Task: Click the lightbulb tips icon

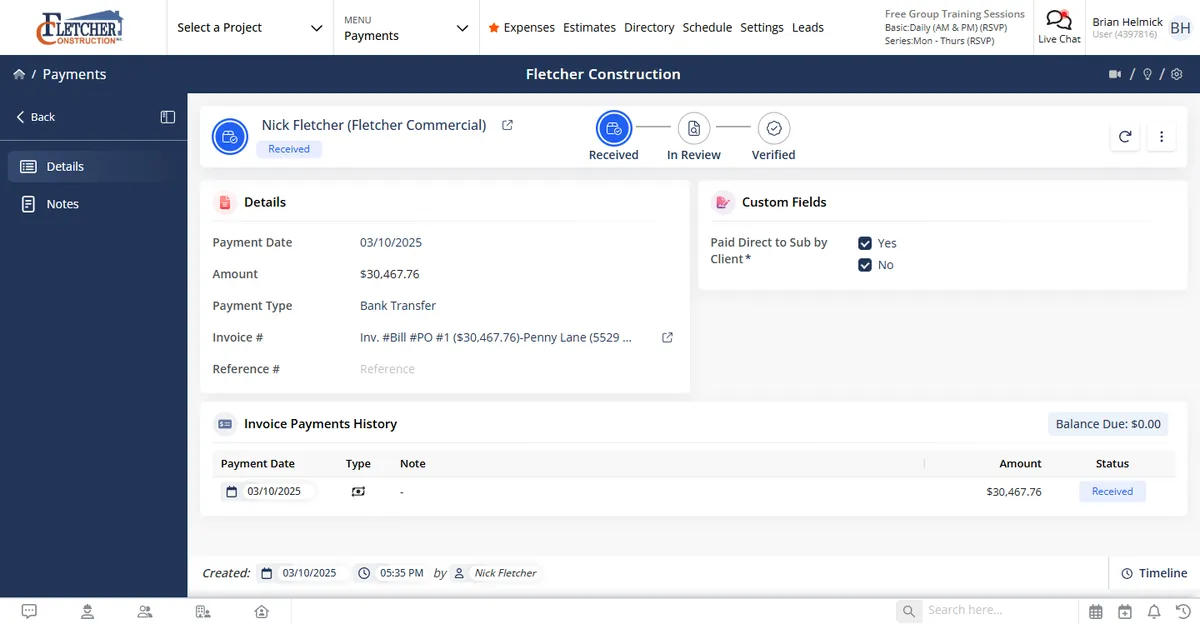Action: point(1147,74)
